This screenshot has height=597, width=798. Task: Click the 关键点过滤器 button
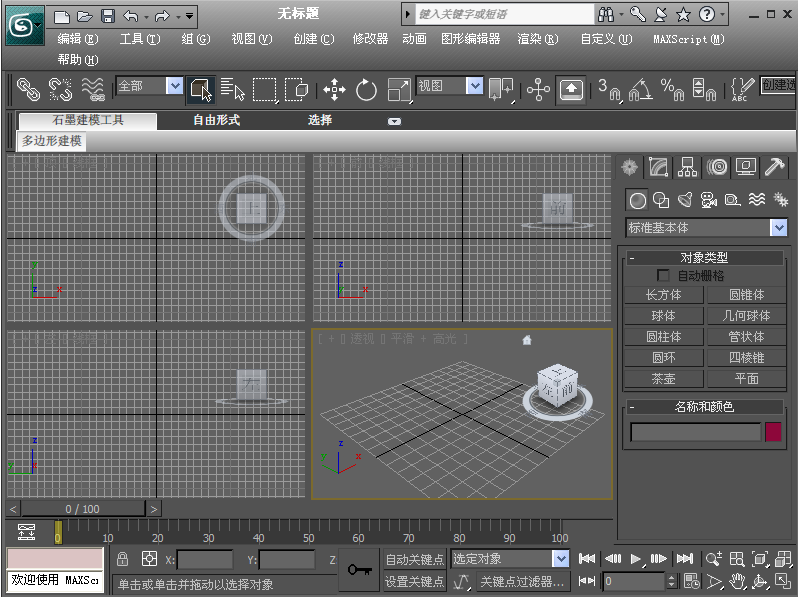[x=521, y=581]
